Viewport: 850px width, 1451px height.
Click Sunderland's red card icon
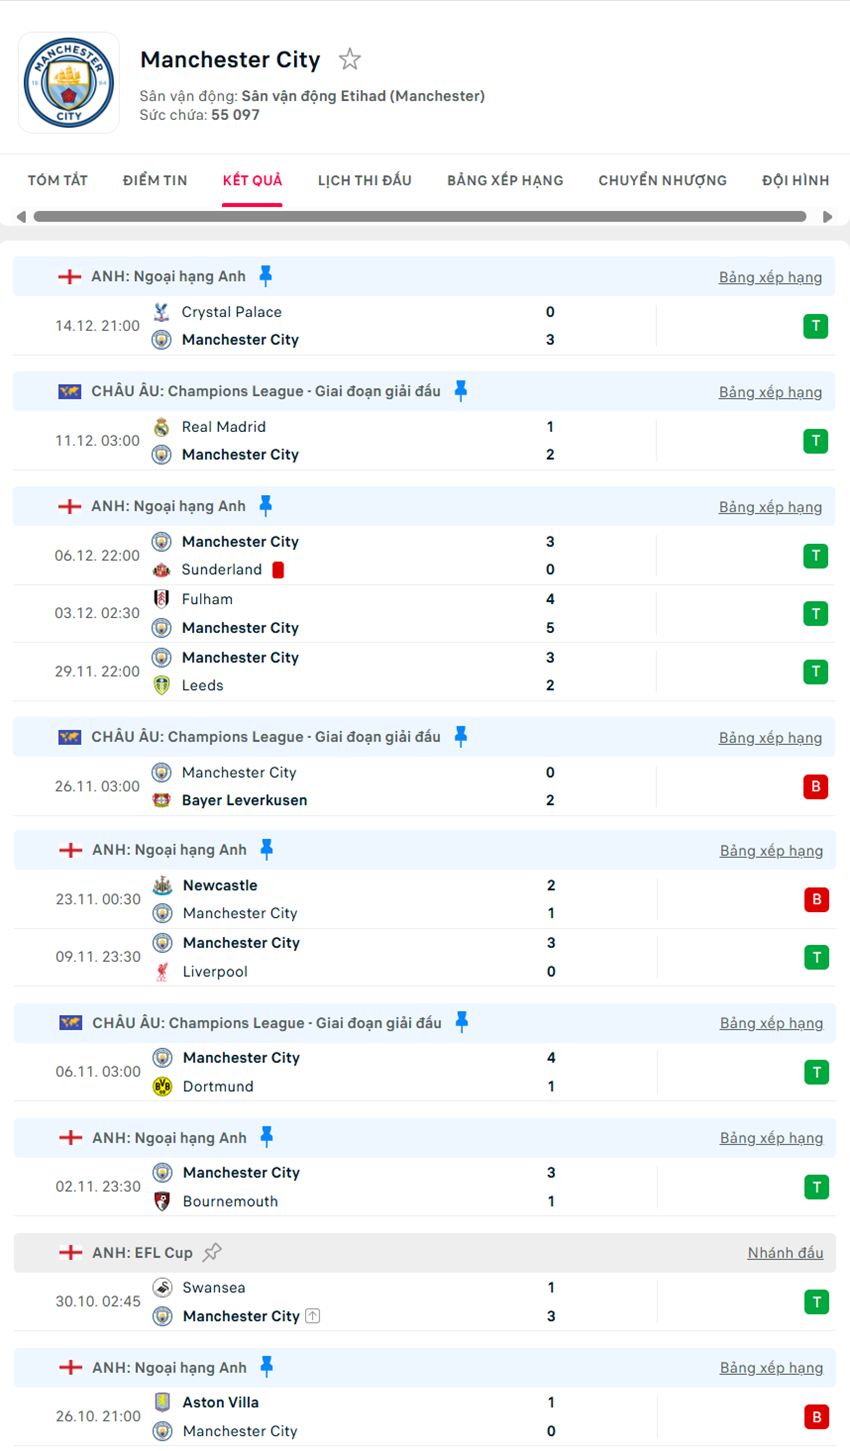tap(278, 570)
